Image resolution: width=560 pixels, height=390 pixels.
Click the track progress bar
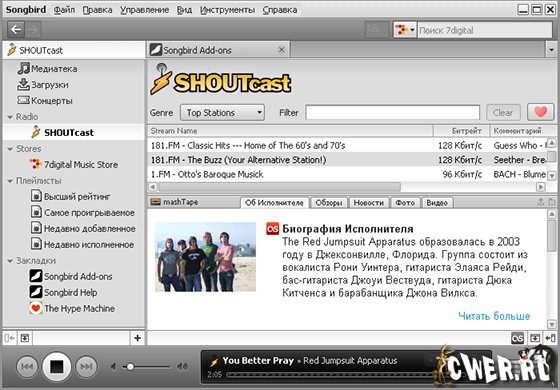point(330,375)
